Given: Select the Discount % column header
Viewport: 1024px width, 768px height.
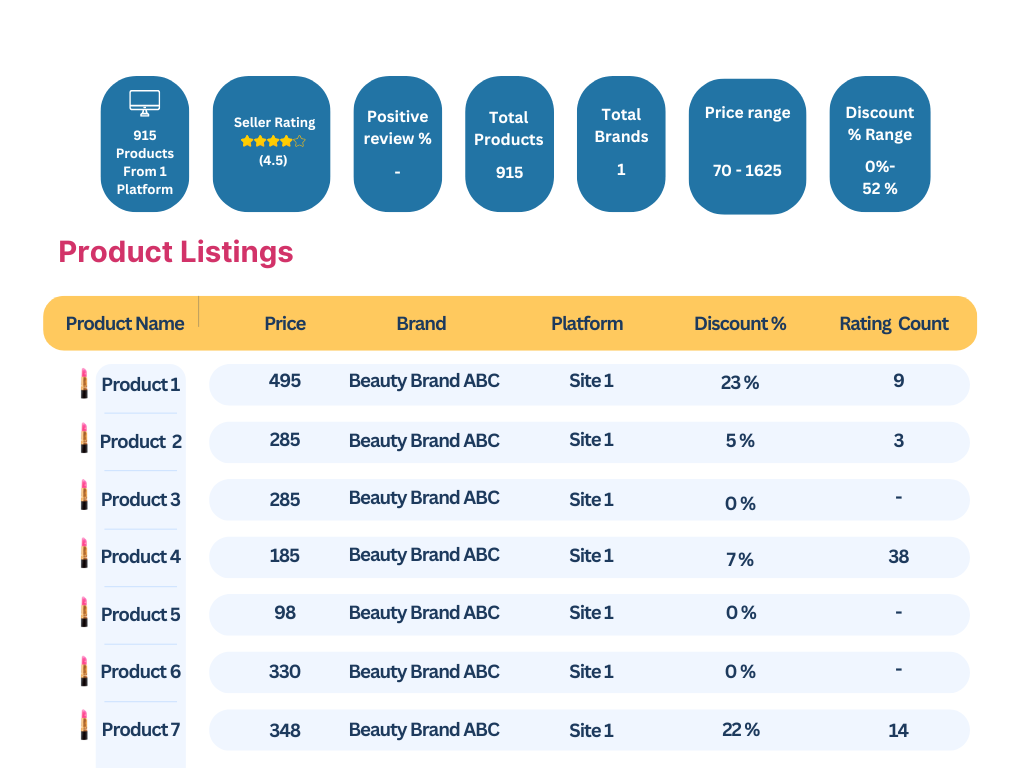Looking at the screenshot, I should 740,324.
